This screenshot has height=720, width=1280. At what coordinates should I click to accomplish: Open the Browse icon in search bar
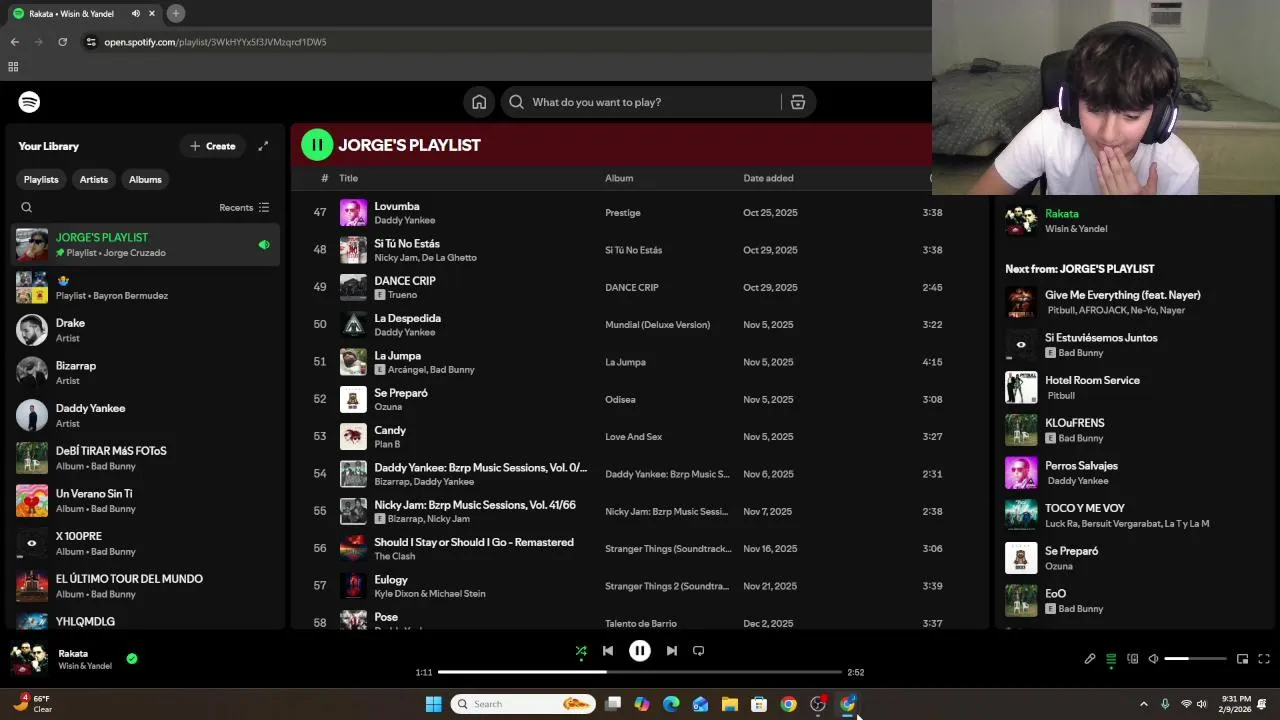798,102
